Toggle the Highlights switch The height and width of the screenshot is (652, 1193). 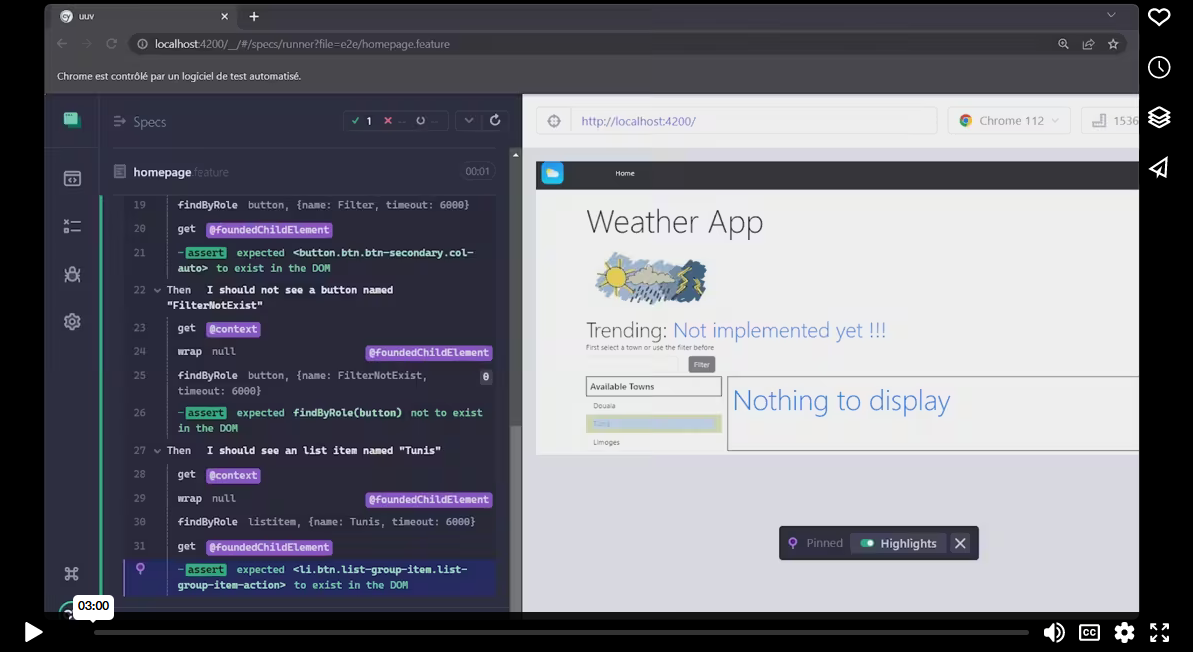pyautogui.click(x=867, y=543)
